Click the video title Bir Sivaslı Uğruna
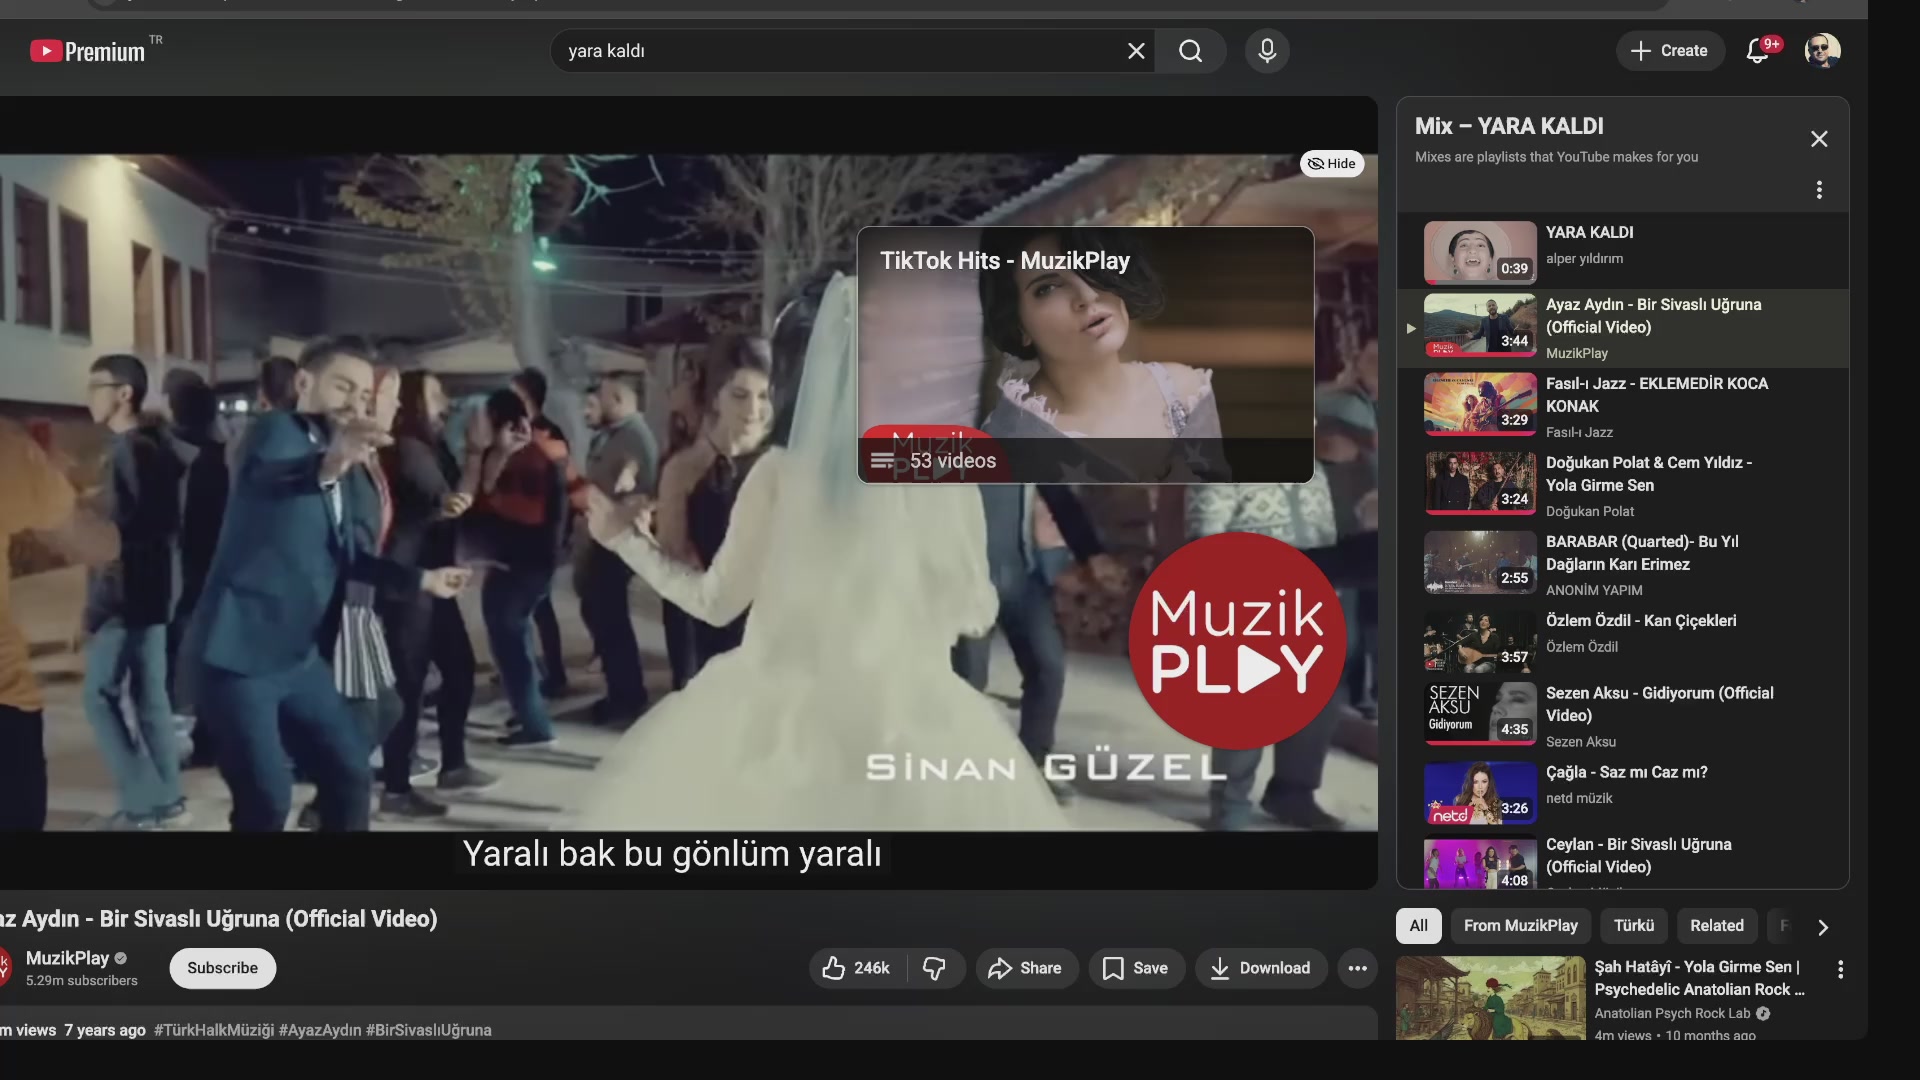 tap(219, 919)
